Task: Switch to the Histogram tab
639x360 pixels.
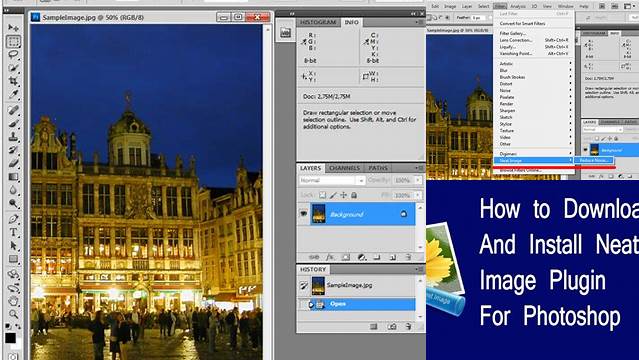Action: (x=318, y=22)
